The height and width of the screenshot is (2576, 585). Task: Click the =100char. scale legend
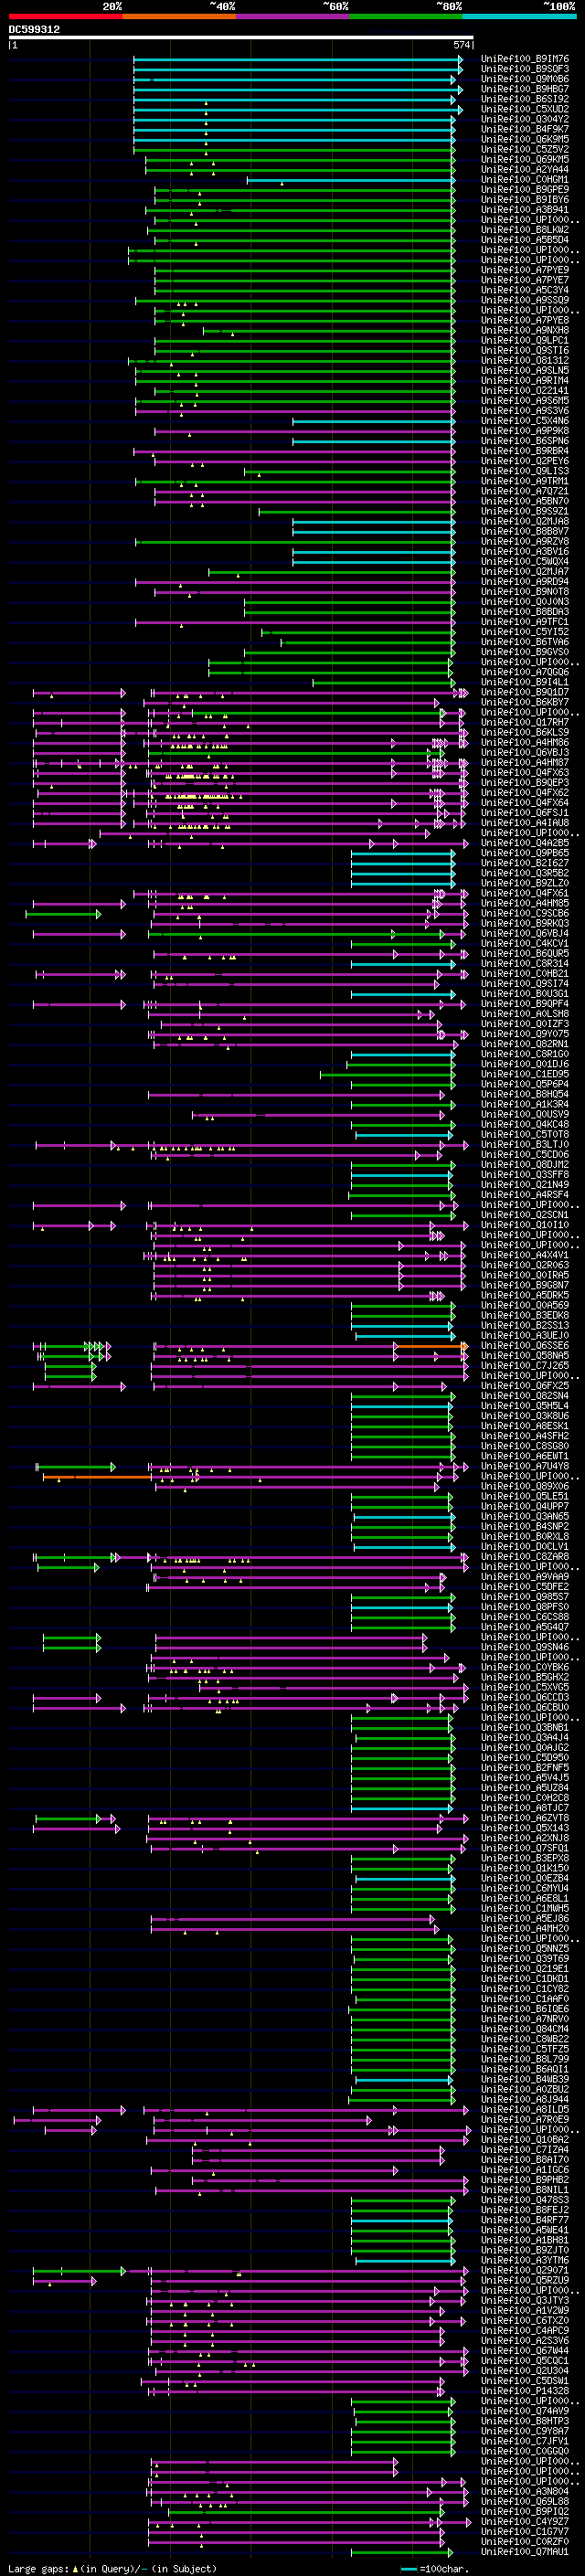click(435, 2568)
